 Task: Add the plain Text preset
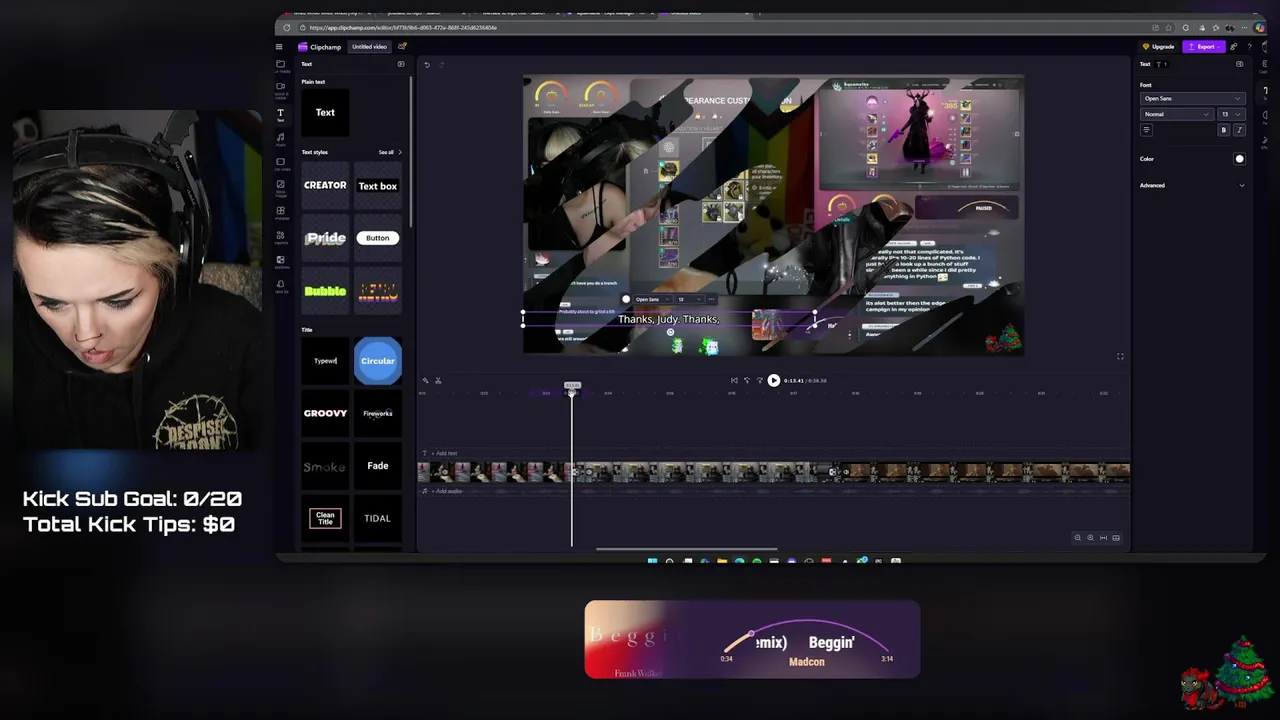click(325, 113)
